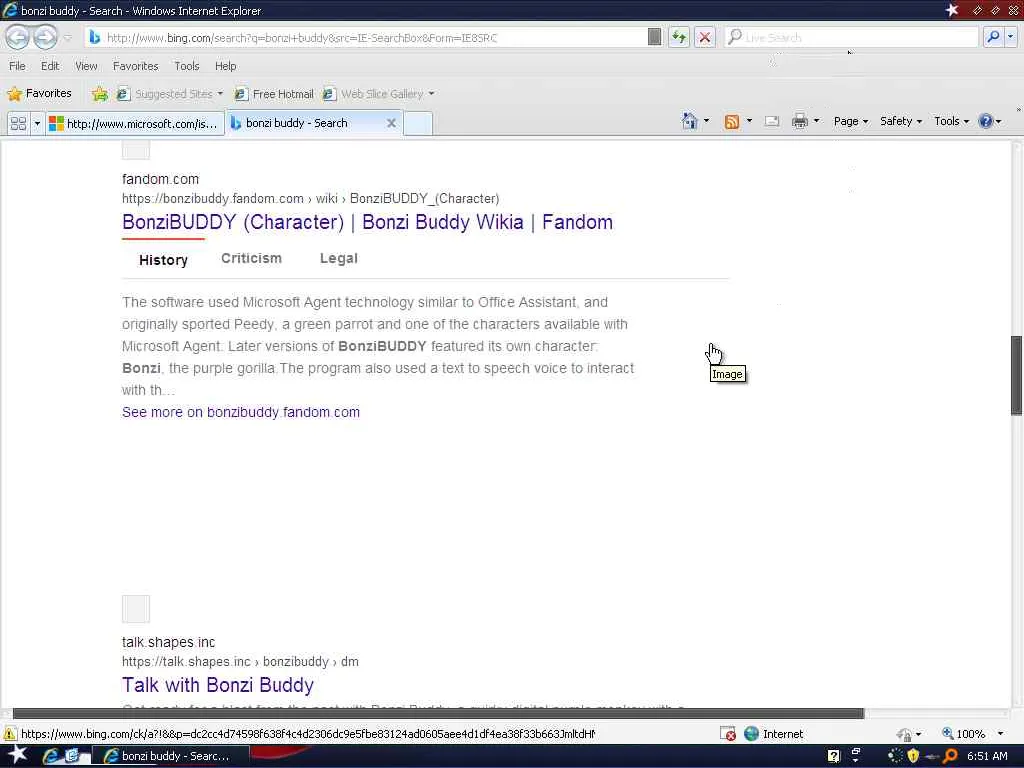Switch to the microsoft.com tab
This screenshot has height=768, width=1024.
pos(134,123)
